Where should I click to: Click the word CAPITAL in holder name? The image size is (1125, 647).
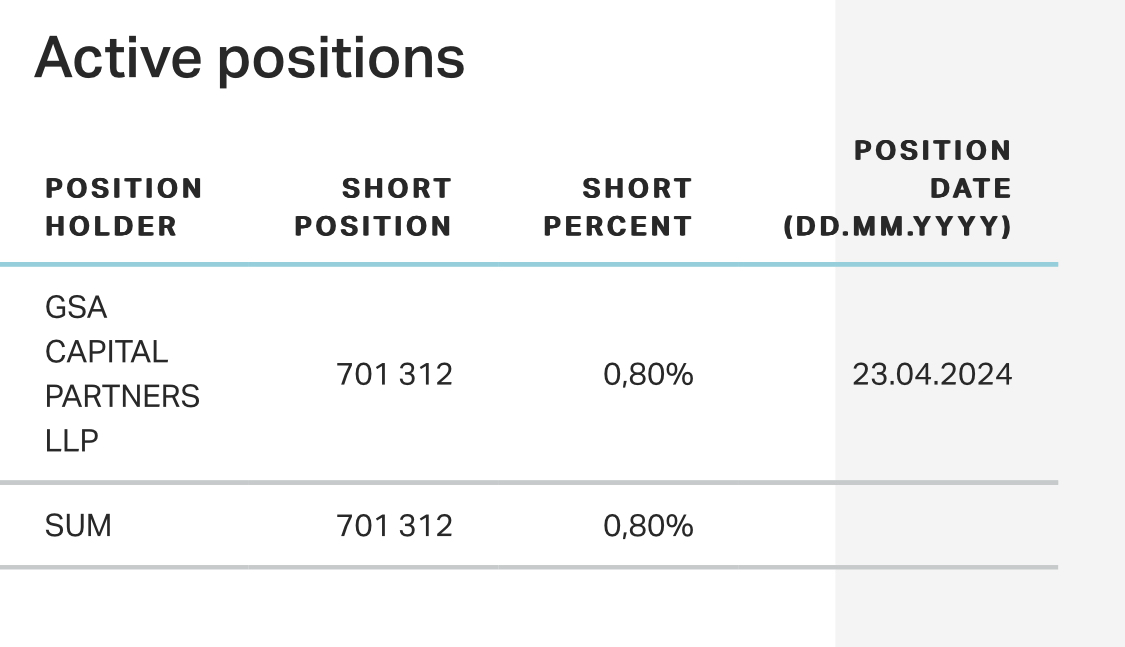(106, 352)
